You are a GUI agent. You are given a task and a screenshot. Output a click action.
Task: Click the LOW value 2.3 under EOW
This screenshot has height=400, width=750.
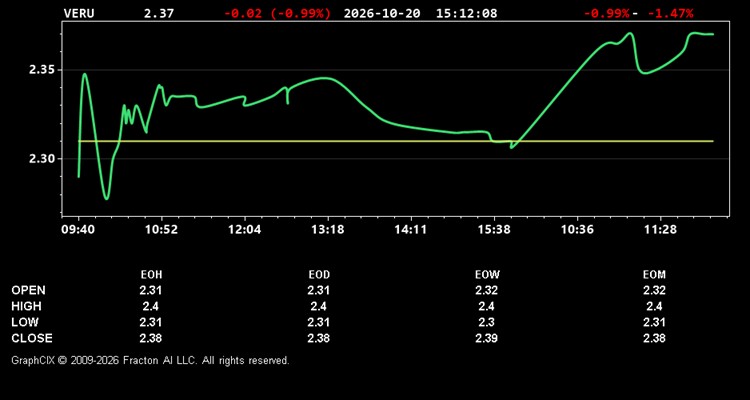[487, 322]
